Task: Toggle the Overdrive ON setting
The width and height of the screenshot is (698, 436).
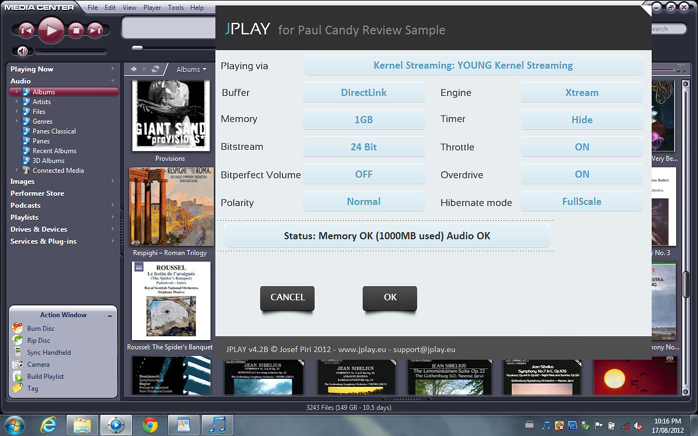Action: (x=582, y=174)
